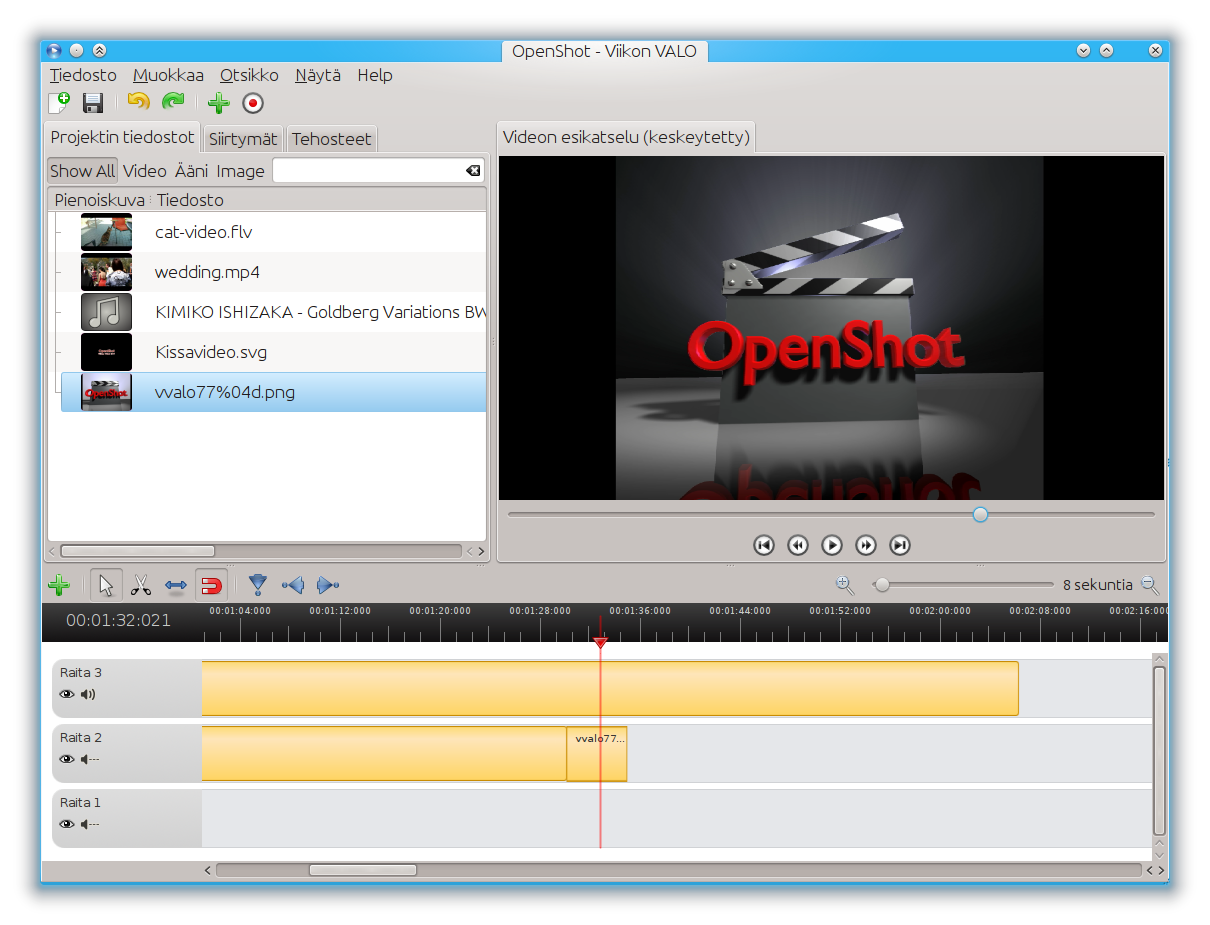Select vvalo77%04d.png in the file list

click(x=273, y=392)
